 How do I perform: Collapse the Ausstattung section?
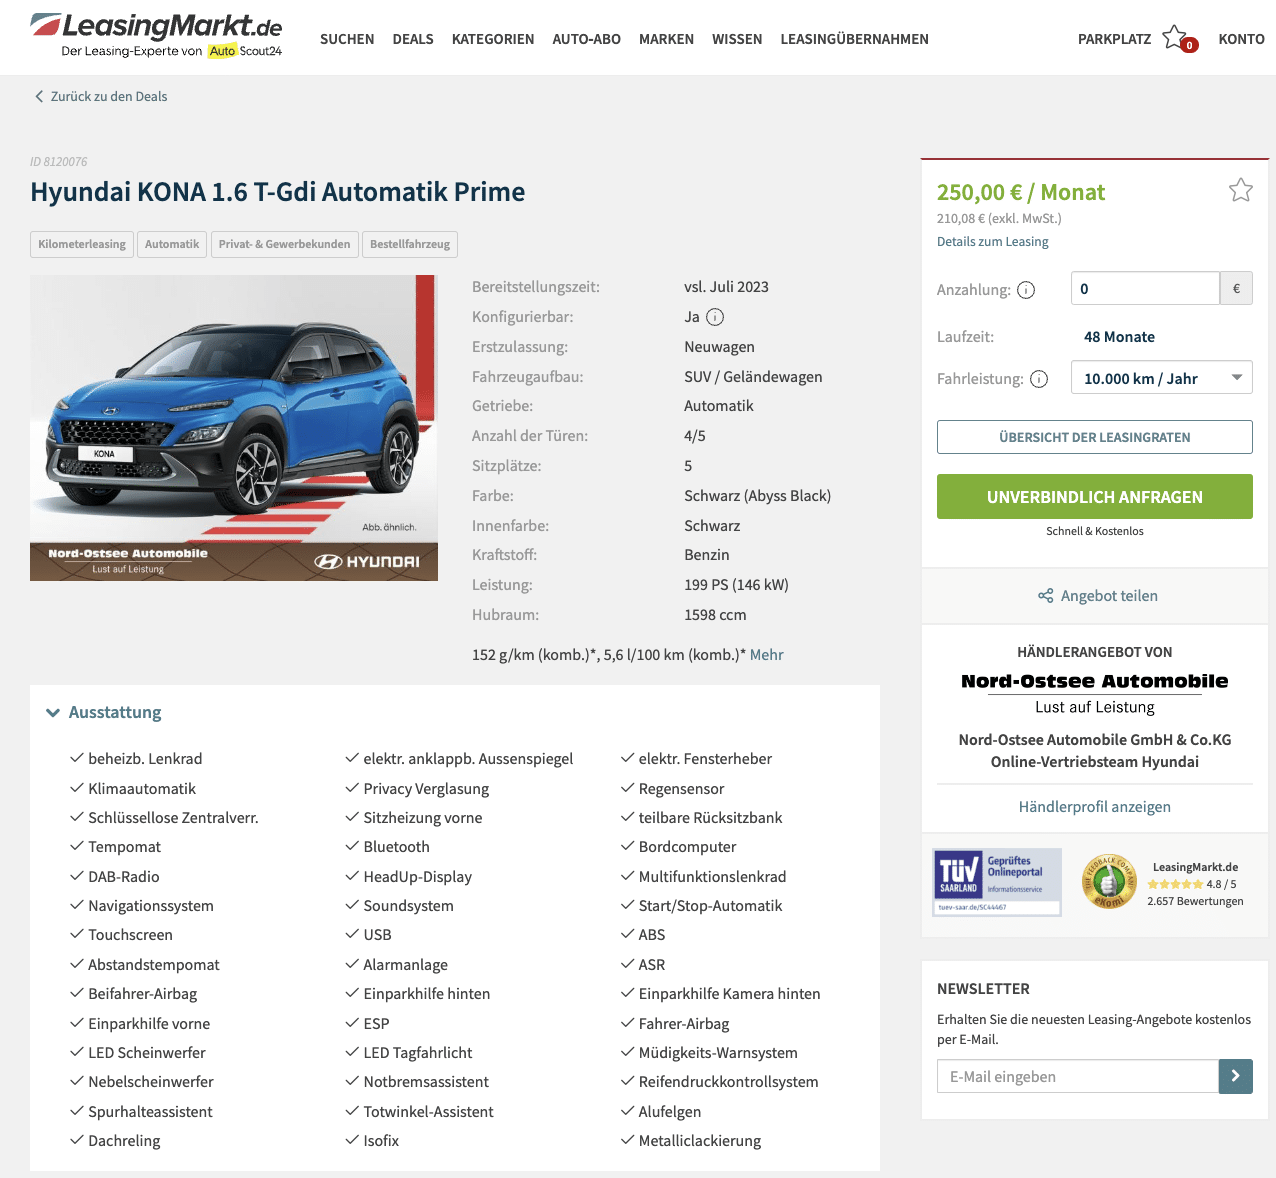pos(104,712)
